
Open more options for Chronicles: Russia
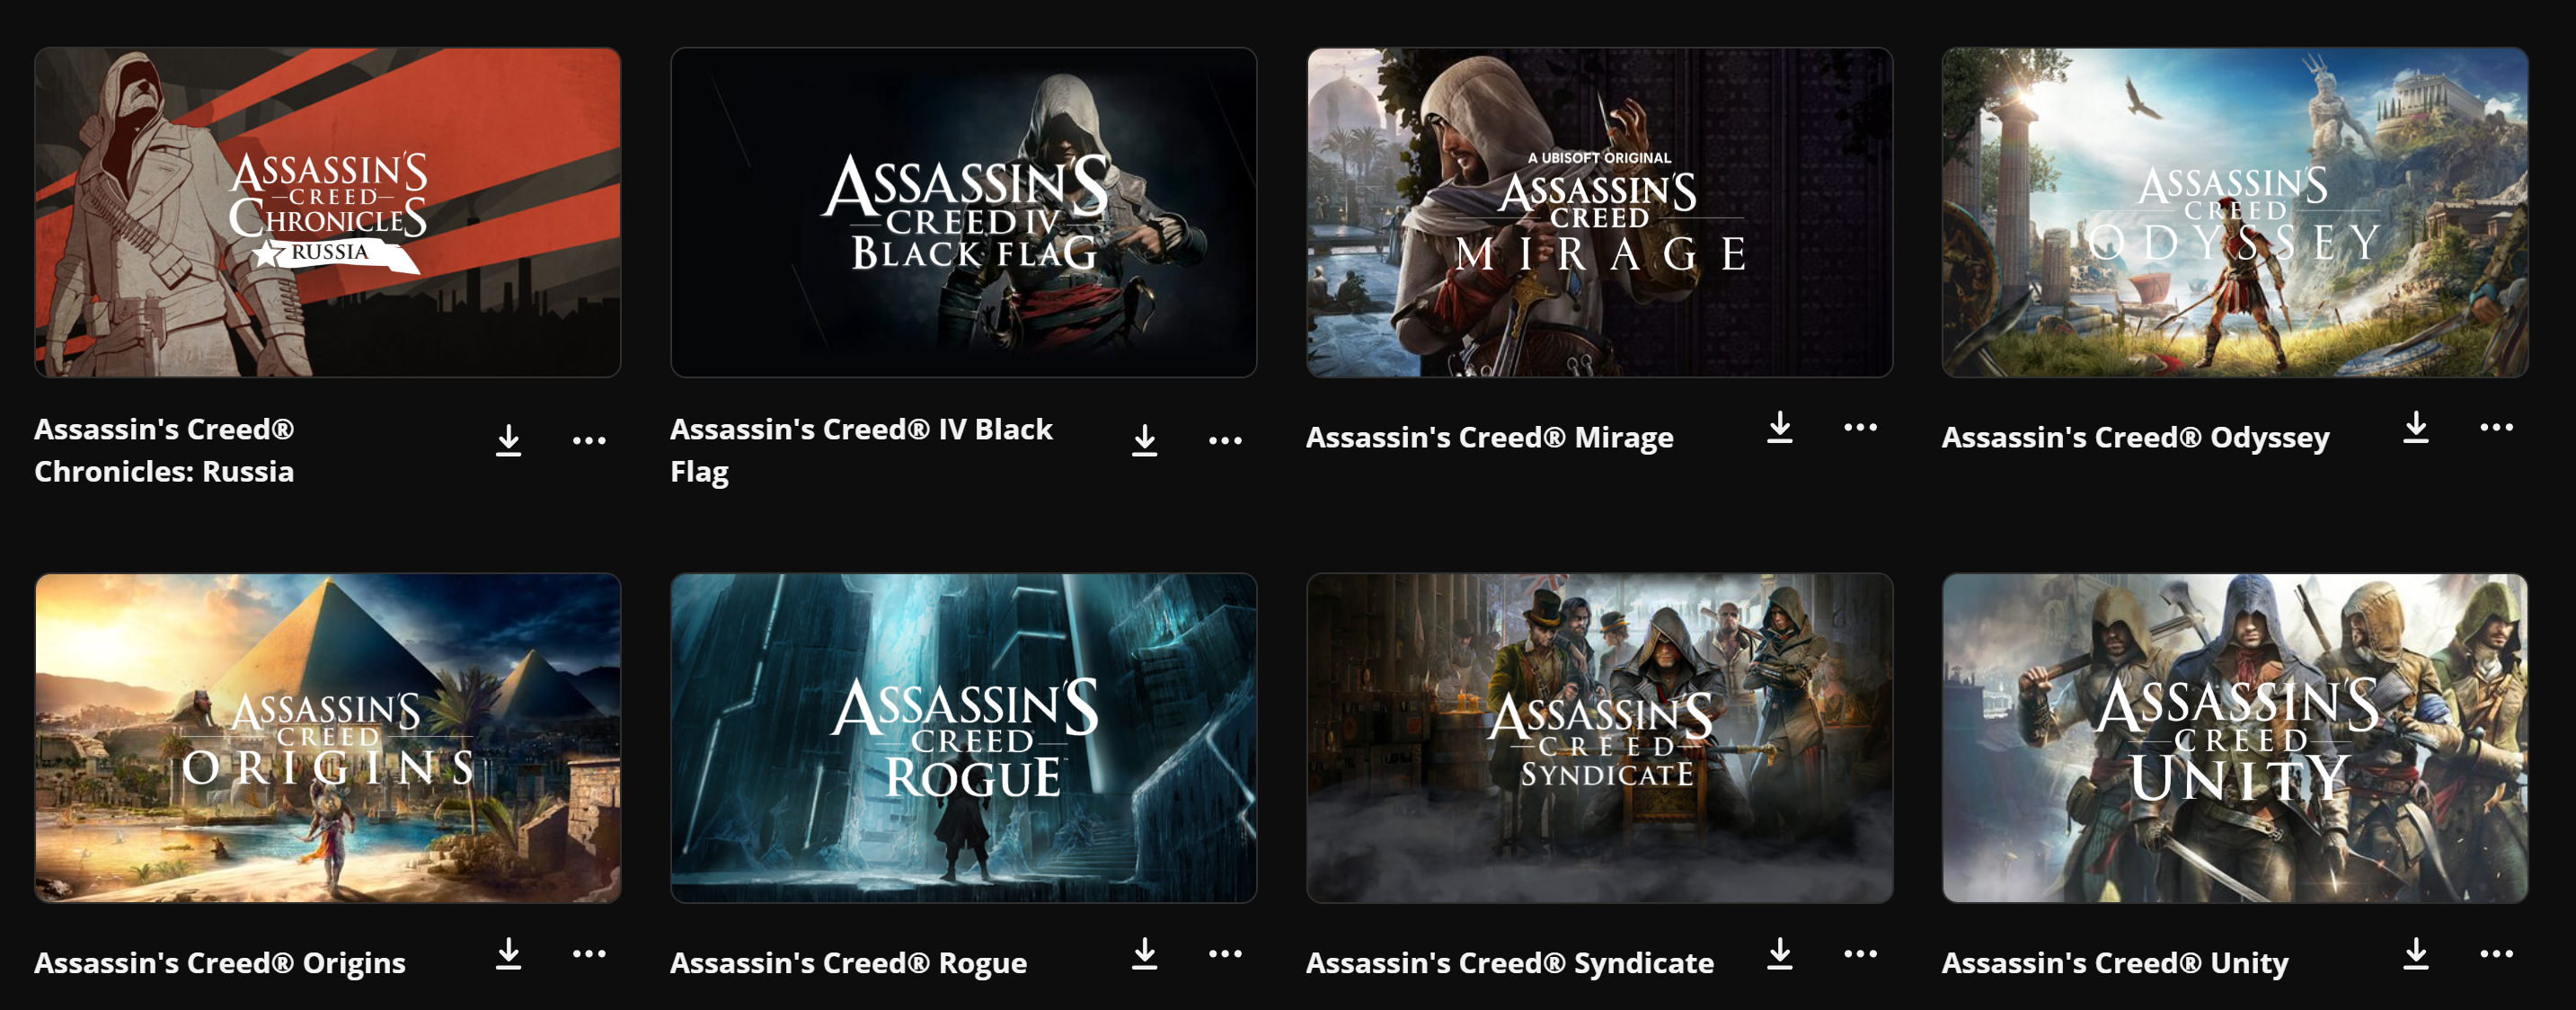click(589, 440)
